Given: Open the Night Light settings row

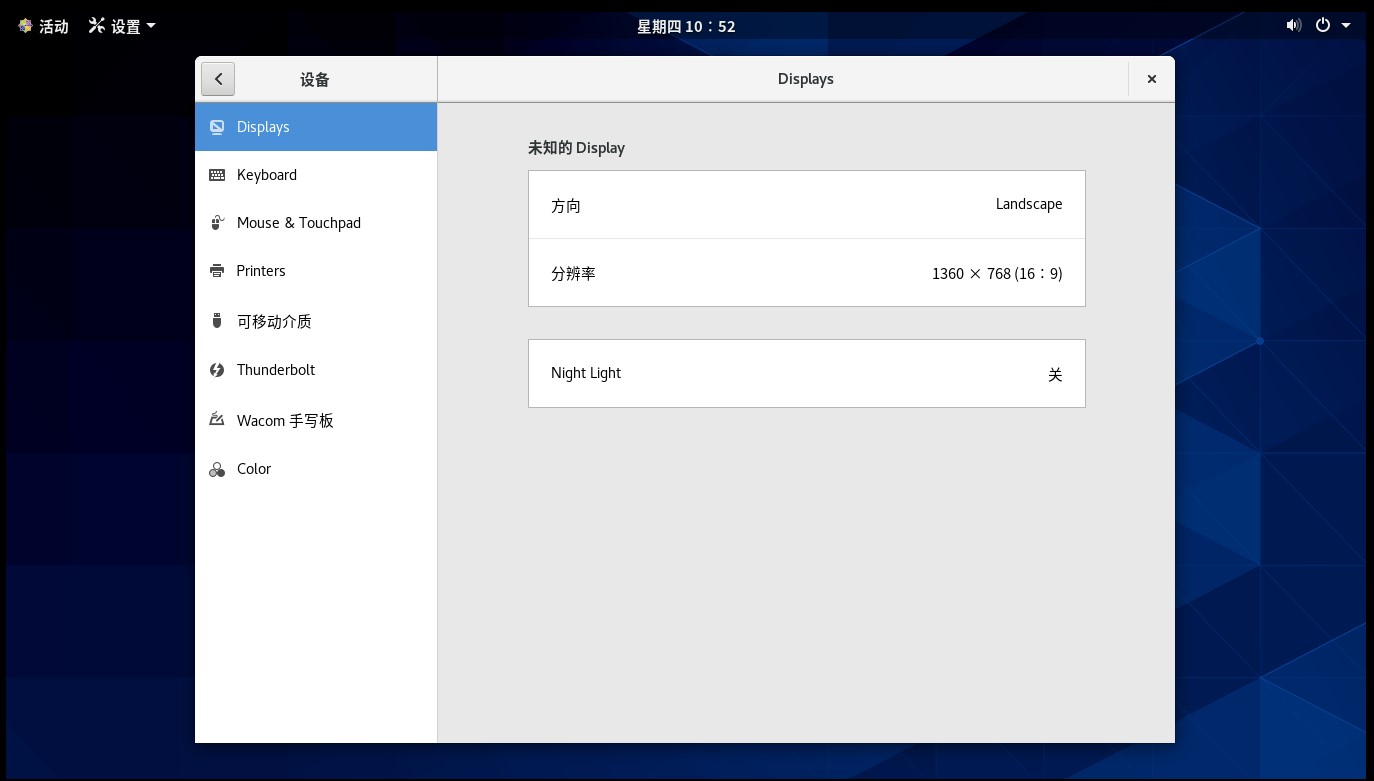Looking at the screenshot, I should point(807,373).
